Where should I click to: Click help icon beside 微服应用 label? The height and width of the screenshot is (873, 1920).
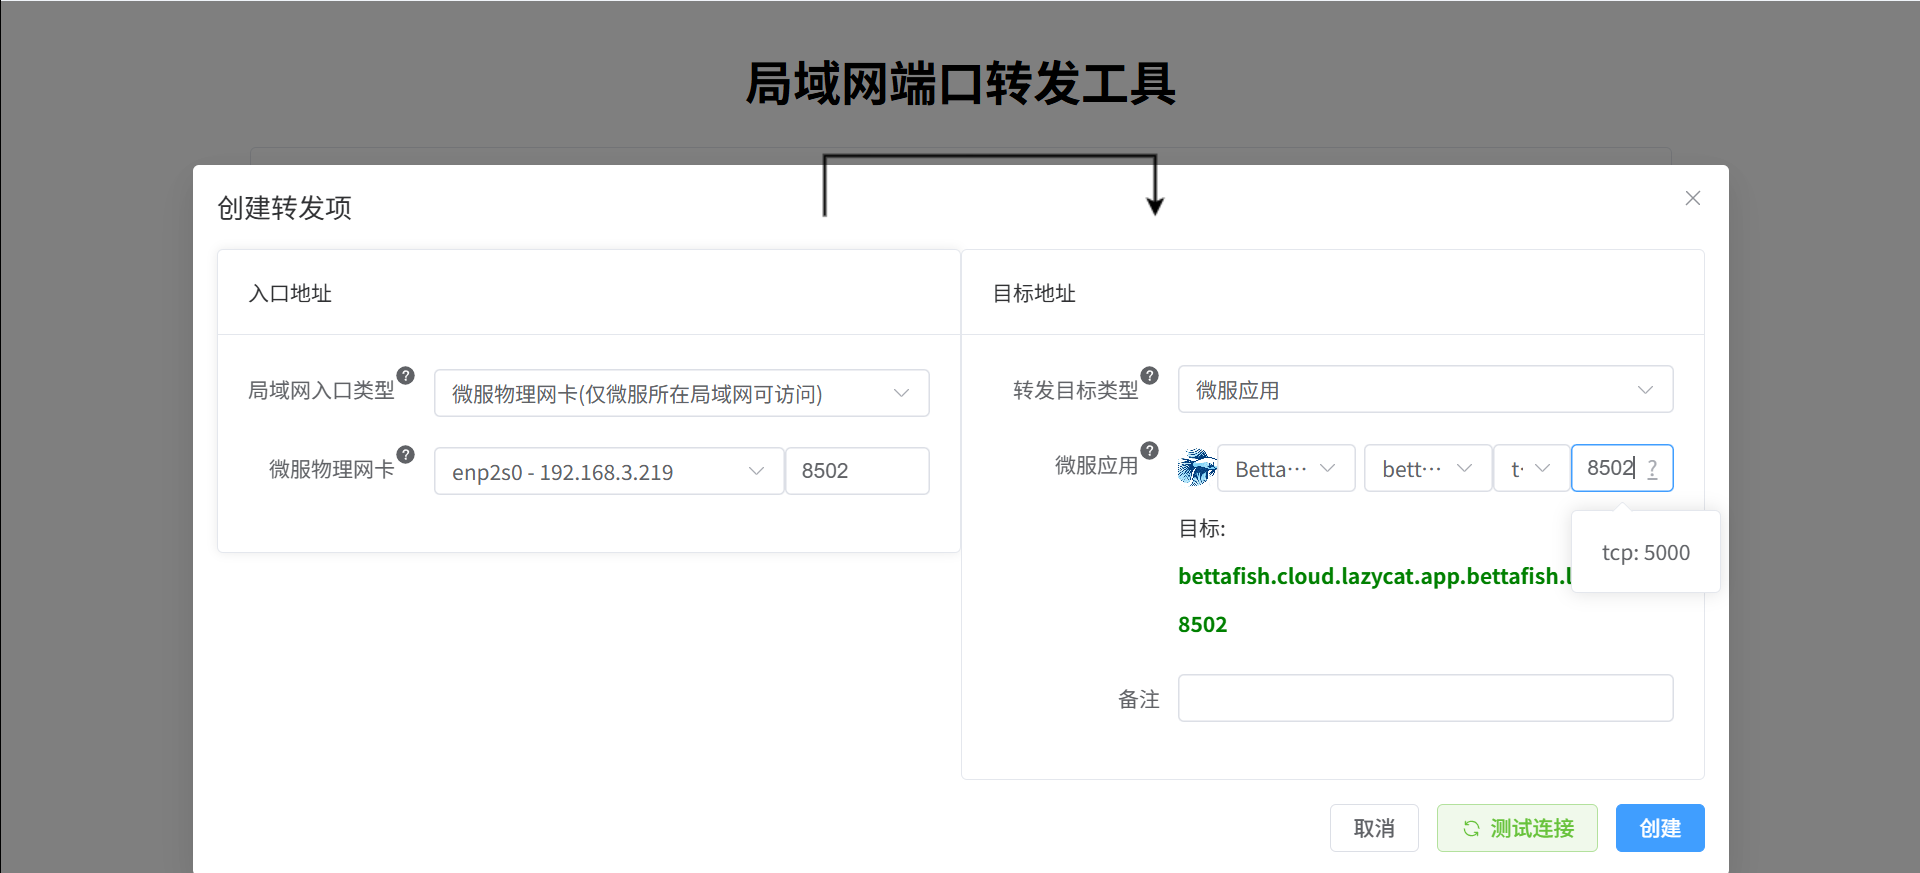[x=1150, y=451]
